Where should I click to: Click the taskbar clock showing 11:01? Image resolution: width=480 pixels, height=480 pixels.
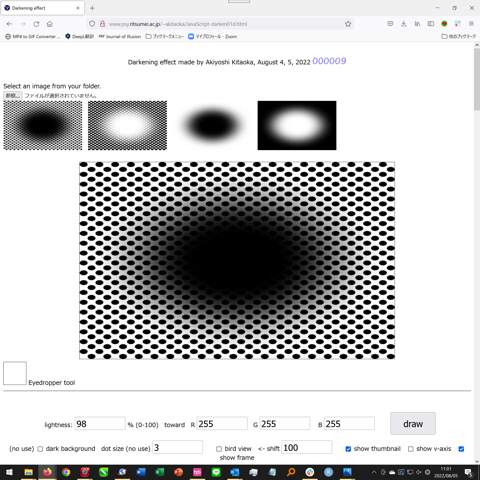446,472
